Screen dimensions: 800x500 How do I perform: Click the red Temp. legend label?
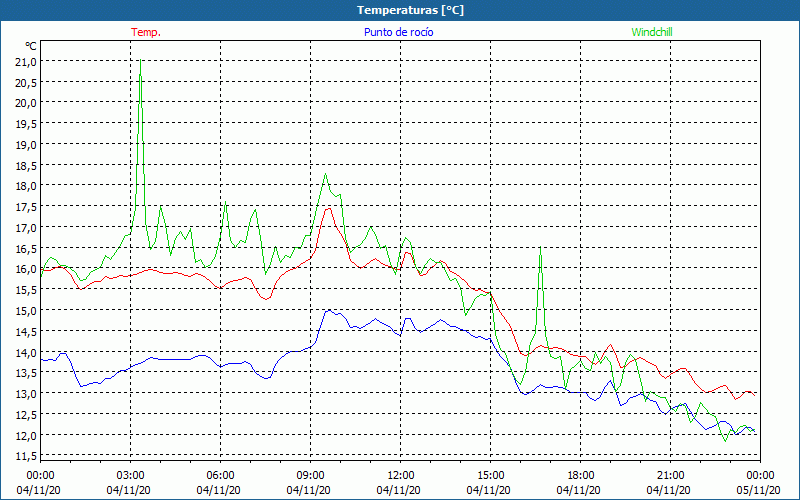pos(146,32)
